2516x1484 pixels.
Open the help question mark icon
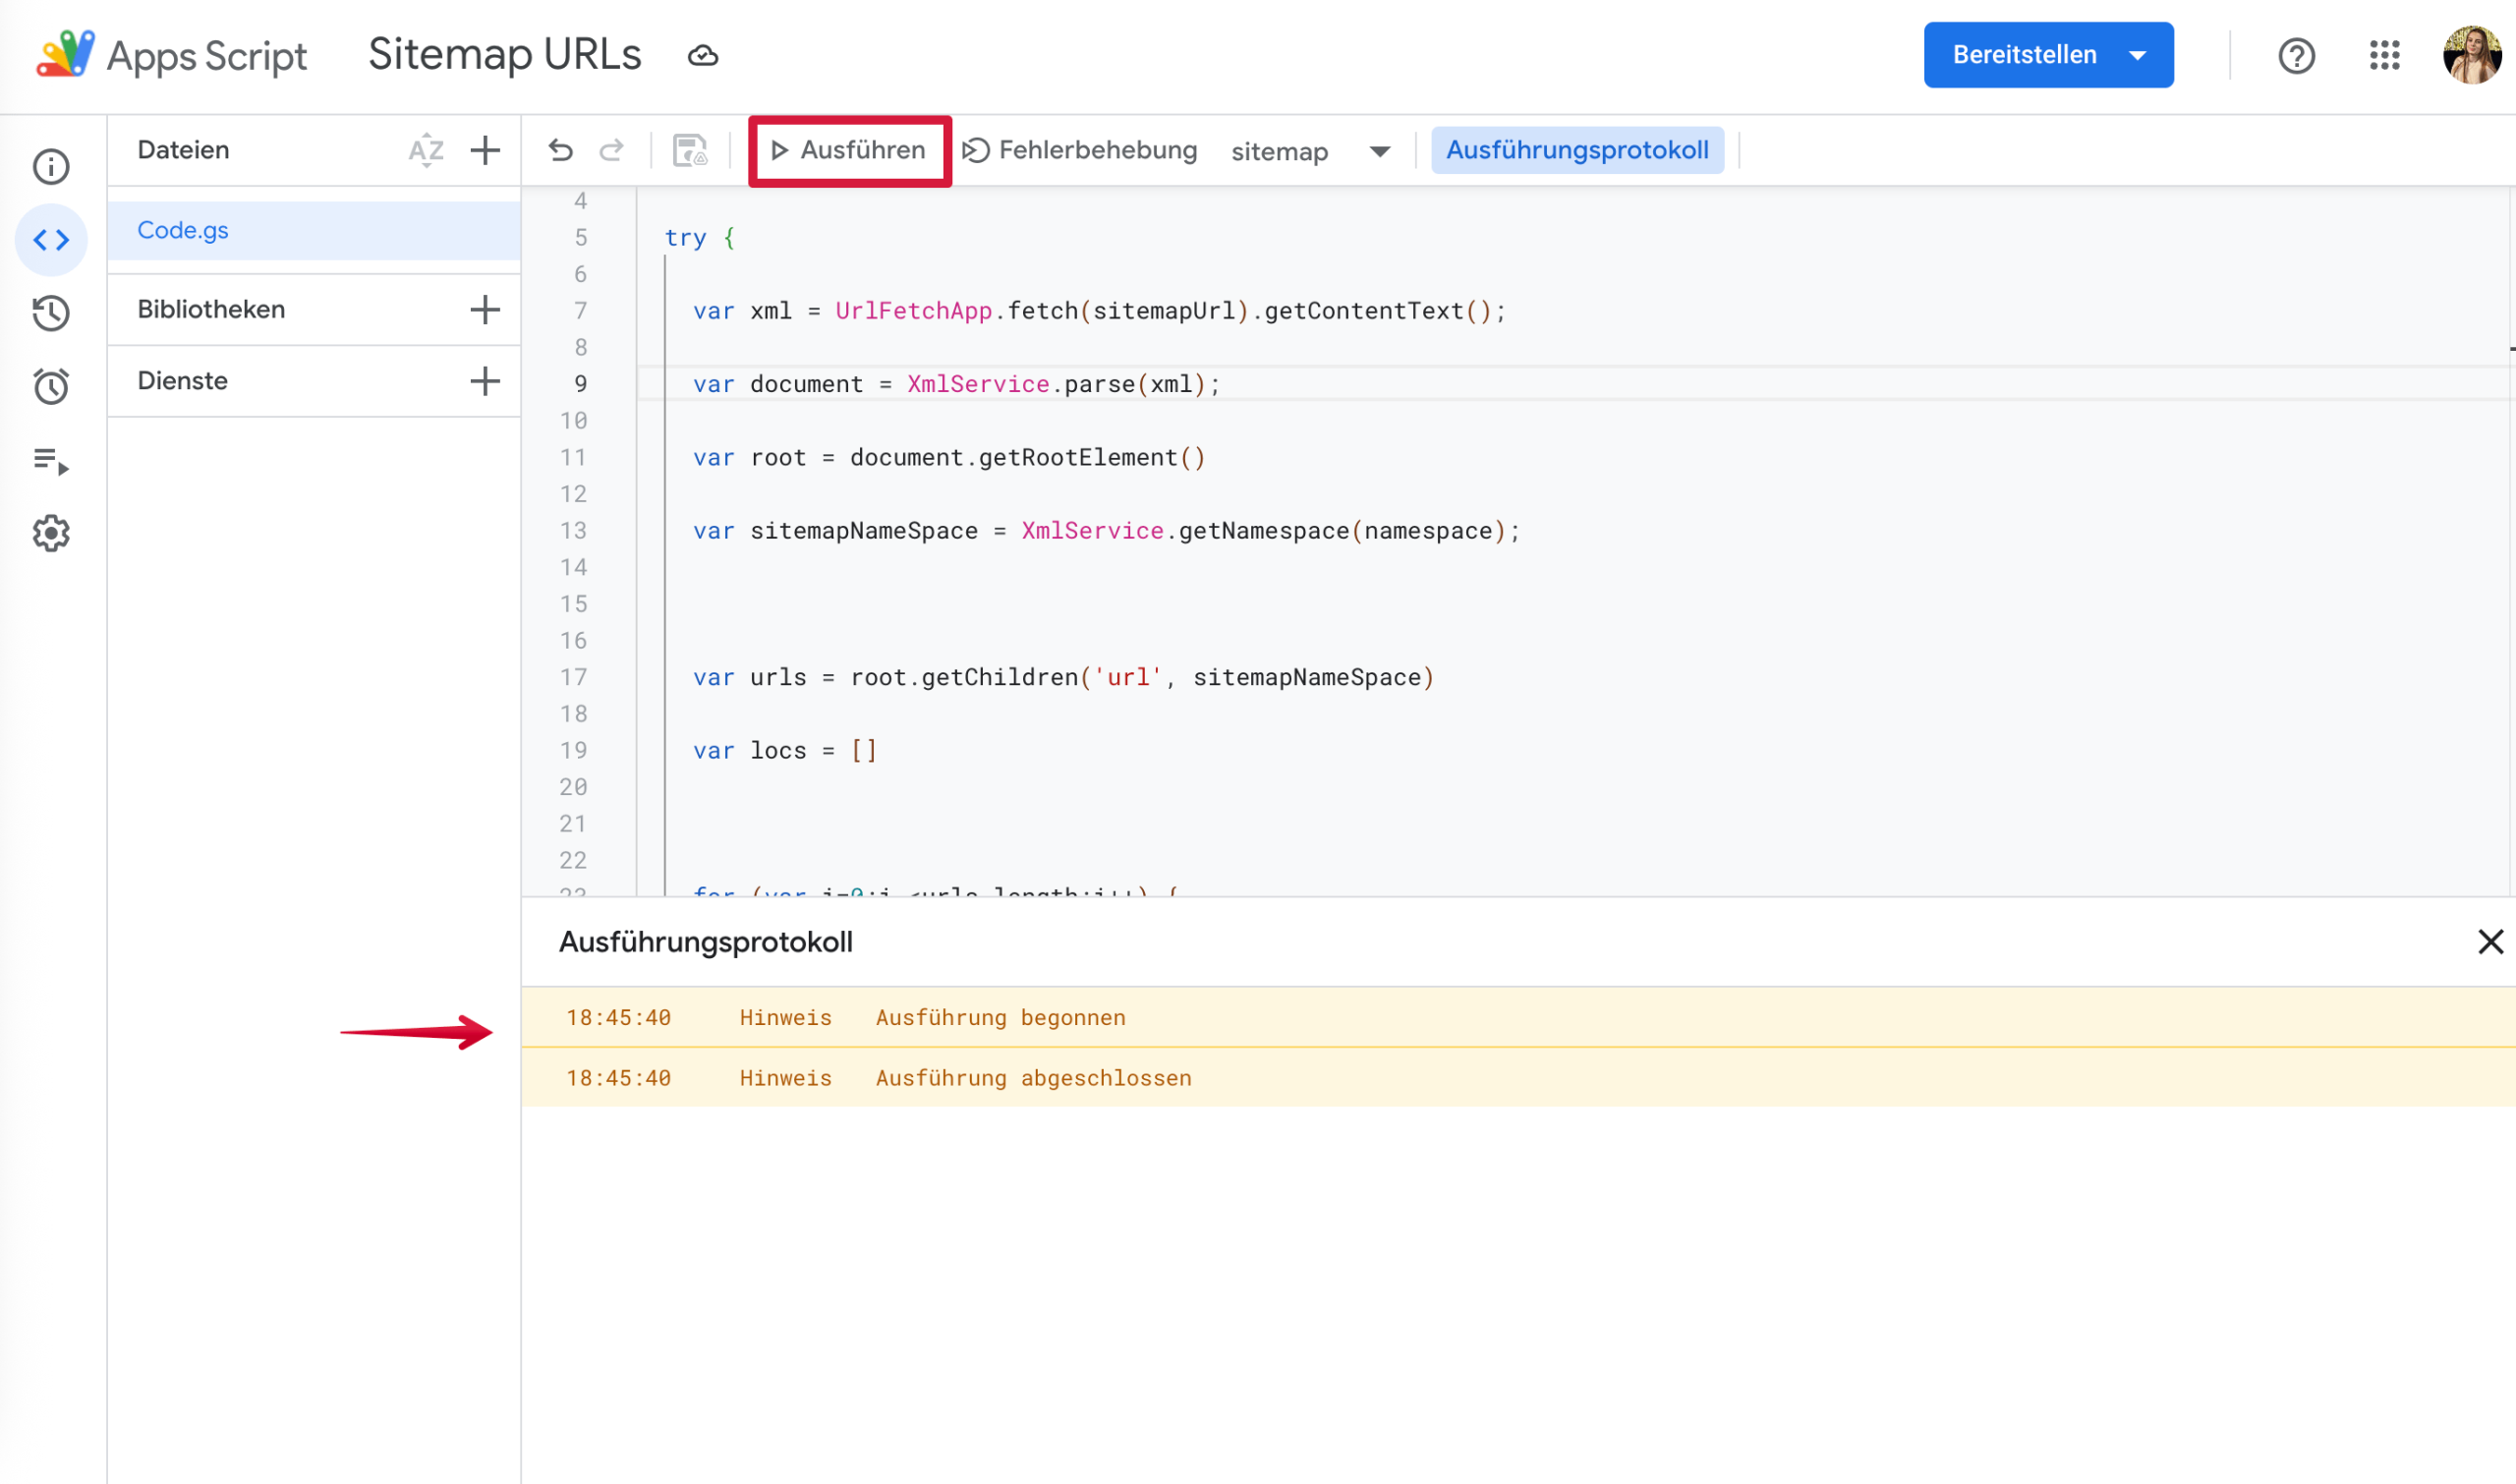[2297, 55]
